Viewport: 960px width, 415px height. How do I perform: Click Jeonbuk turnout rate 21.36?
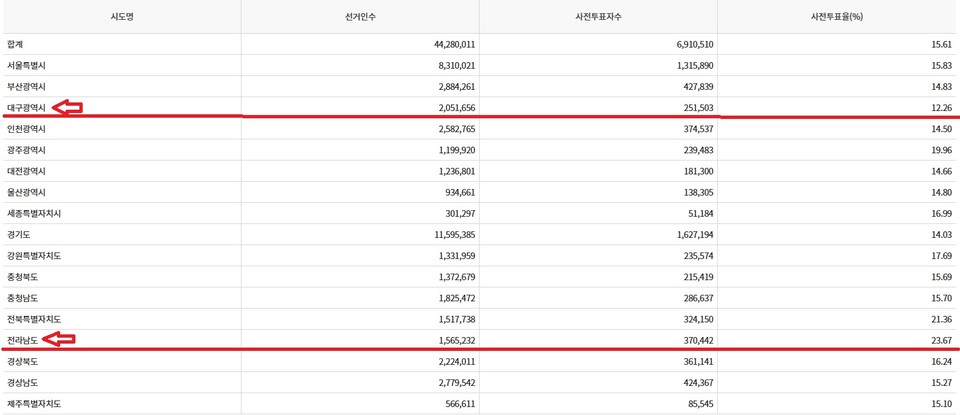pyautogui.click(x=940, y=320)
